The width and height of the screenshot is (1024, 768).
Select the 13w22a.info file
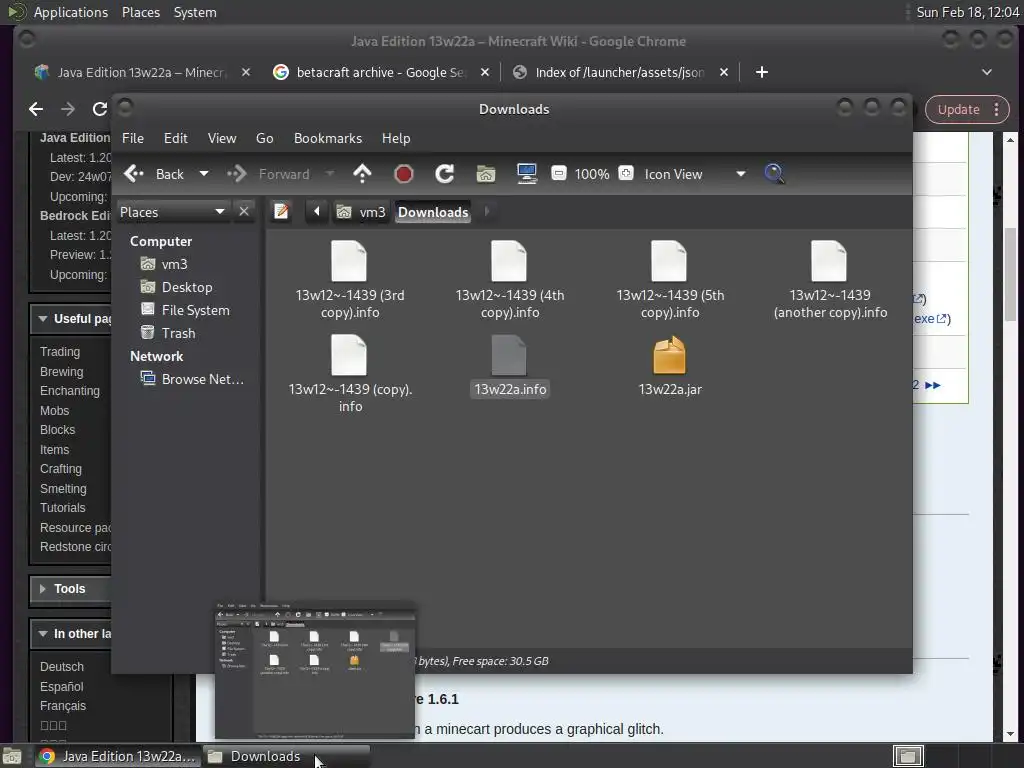click(509, 366)
